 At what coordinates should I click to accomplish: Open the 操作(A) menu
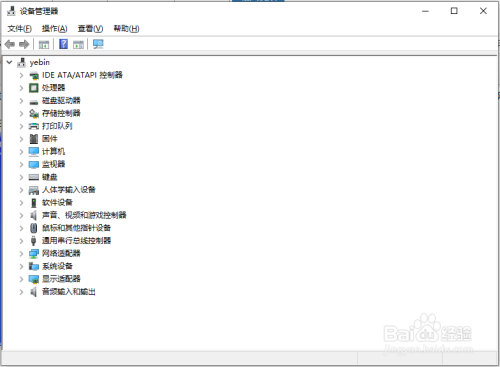point(55,29)
